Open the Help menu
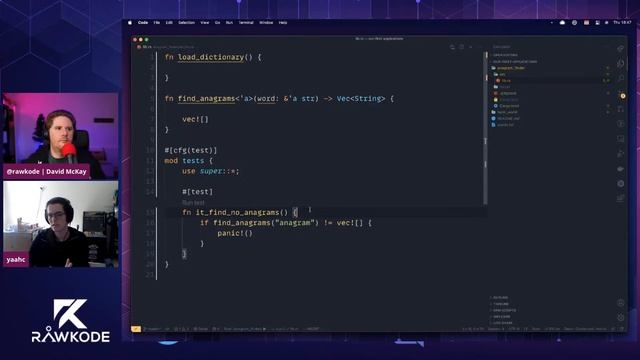The height and width of the screenshot is (360, 640). pyautogui.click(x=283, y=23)
